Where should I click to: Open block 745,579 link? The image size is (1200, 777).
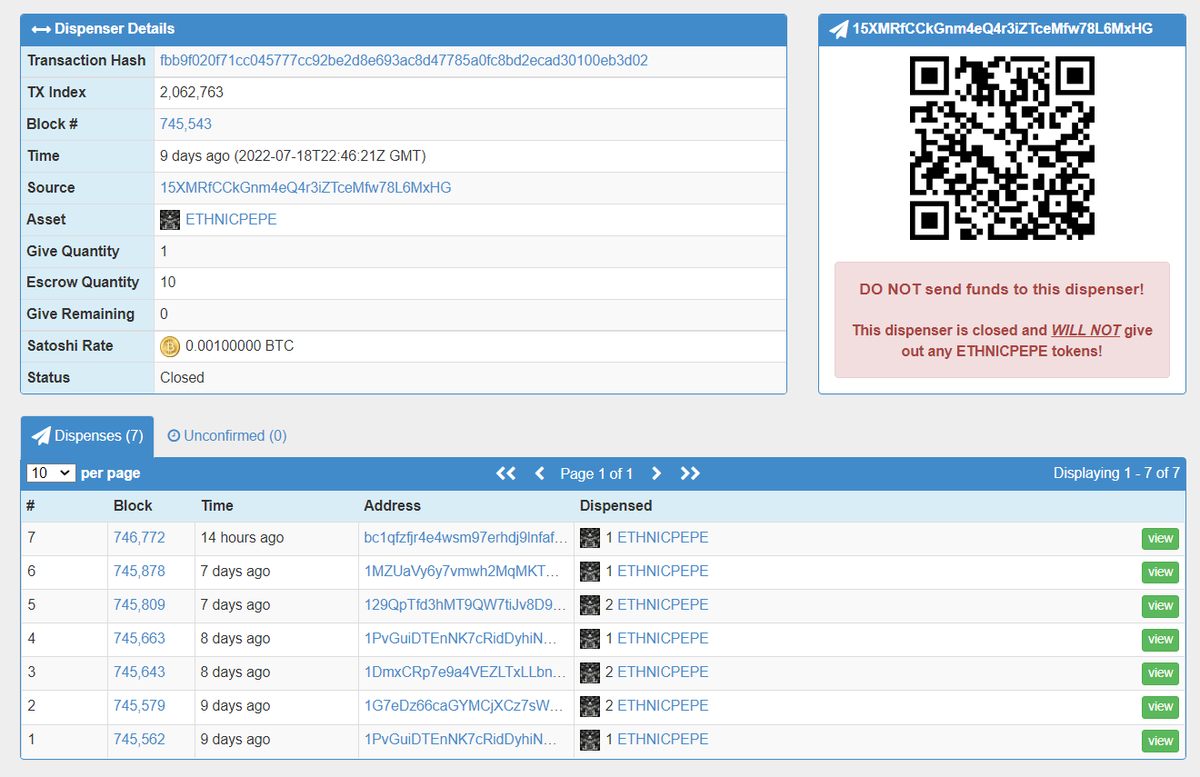coord(139,705)
